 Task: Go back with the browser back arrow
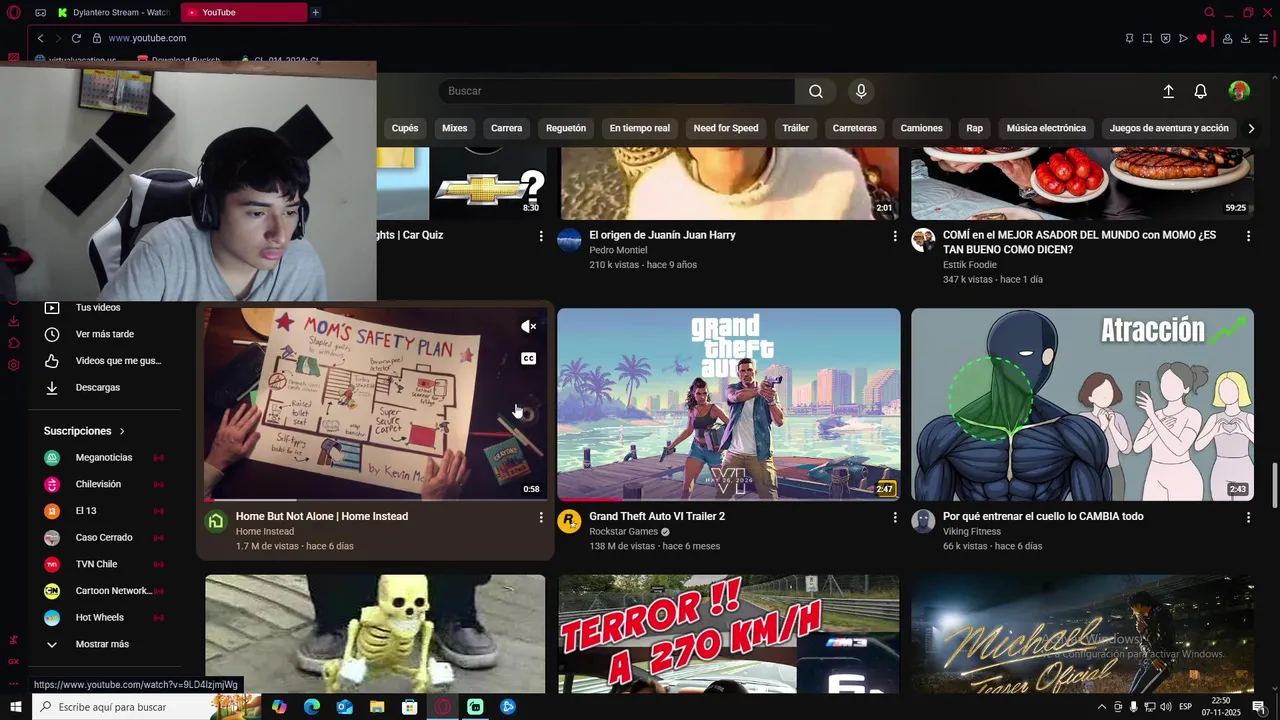40,38
